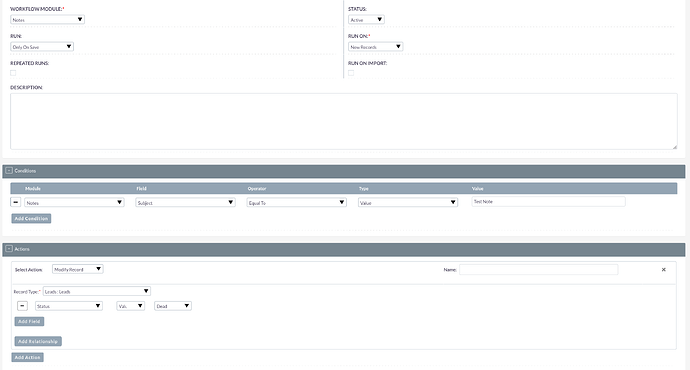Click the Add Relationship button
690x370 pixels.
click(38, 341)
